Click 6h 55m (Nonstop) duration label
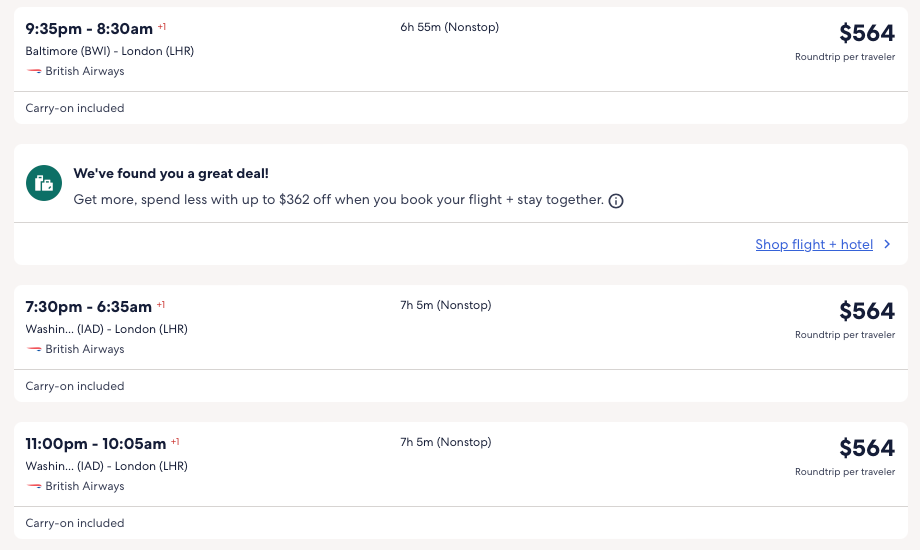The width and height of the screenshot is (920, 550). tap(449, 28)
